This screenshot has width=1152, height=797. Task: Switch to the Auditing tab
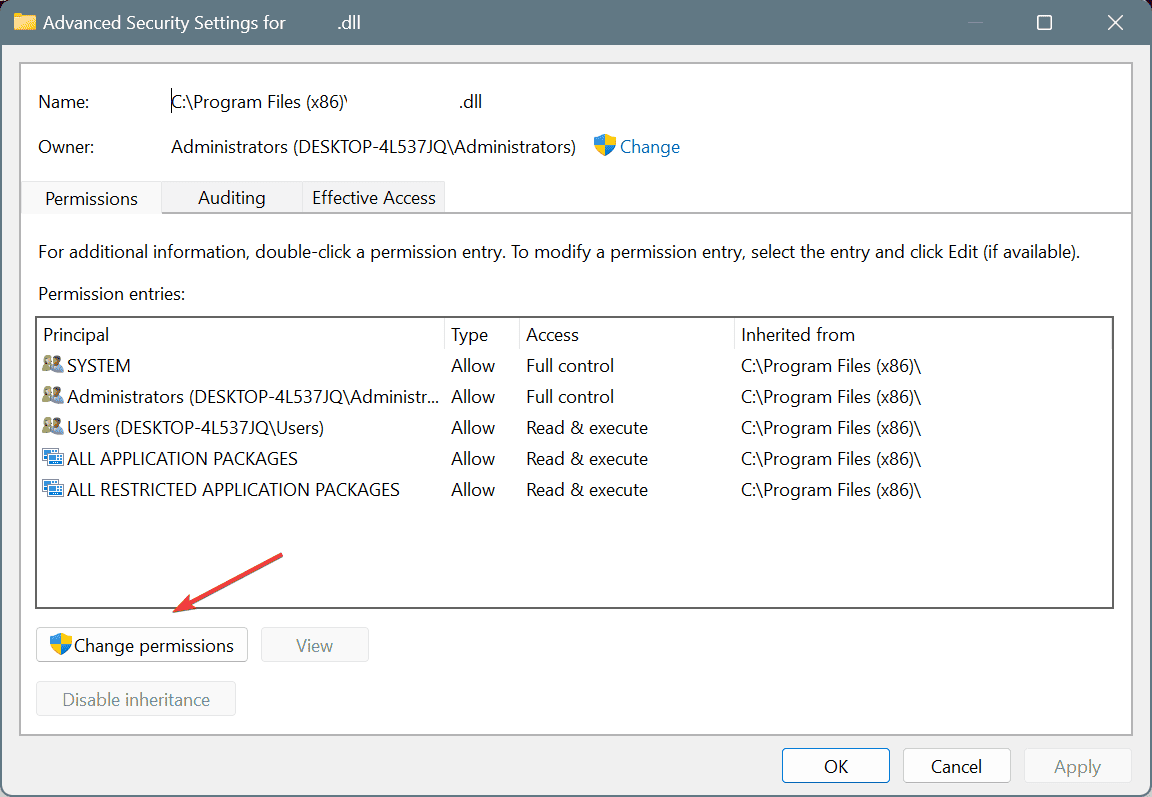[231, 198]
